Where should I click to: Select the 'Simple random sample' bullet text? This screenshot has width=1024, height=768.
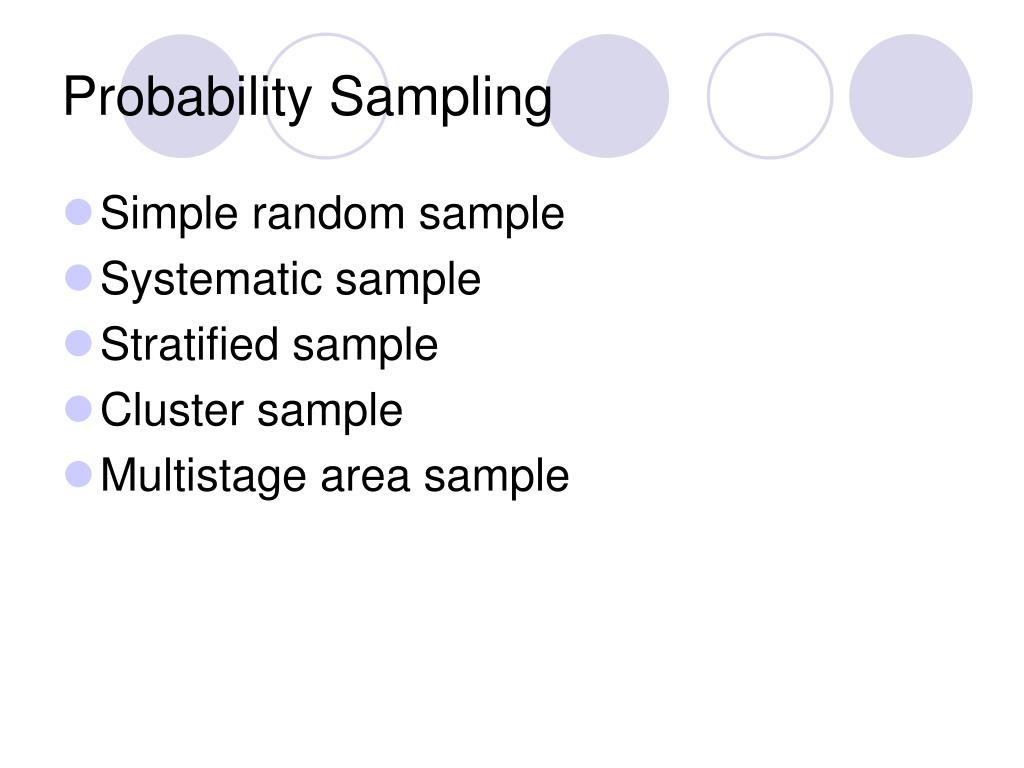(x=332, y=214)
